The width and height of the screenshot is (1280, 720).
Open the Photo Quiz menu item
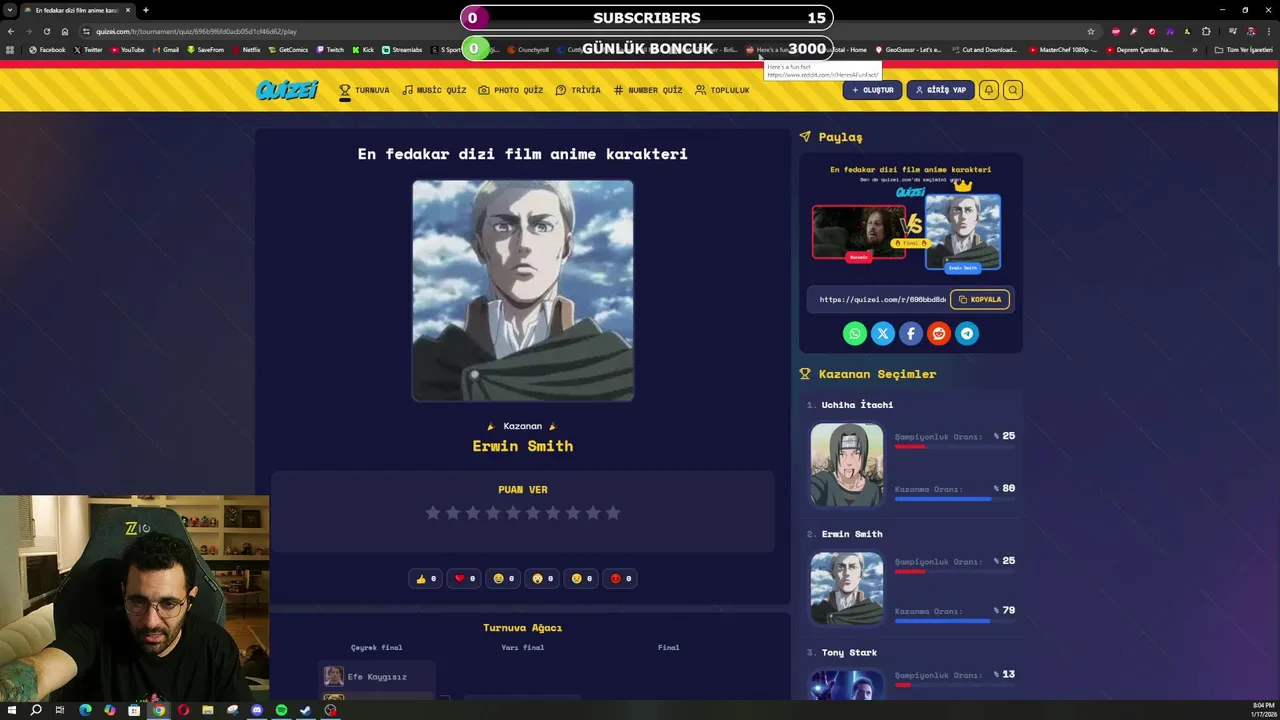511,90
